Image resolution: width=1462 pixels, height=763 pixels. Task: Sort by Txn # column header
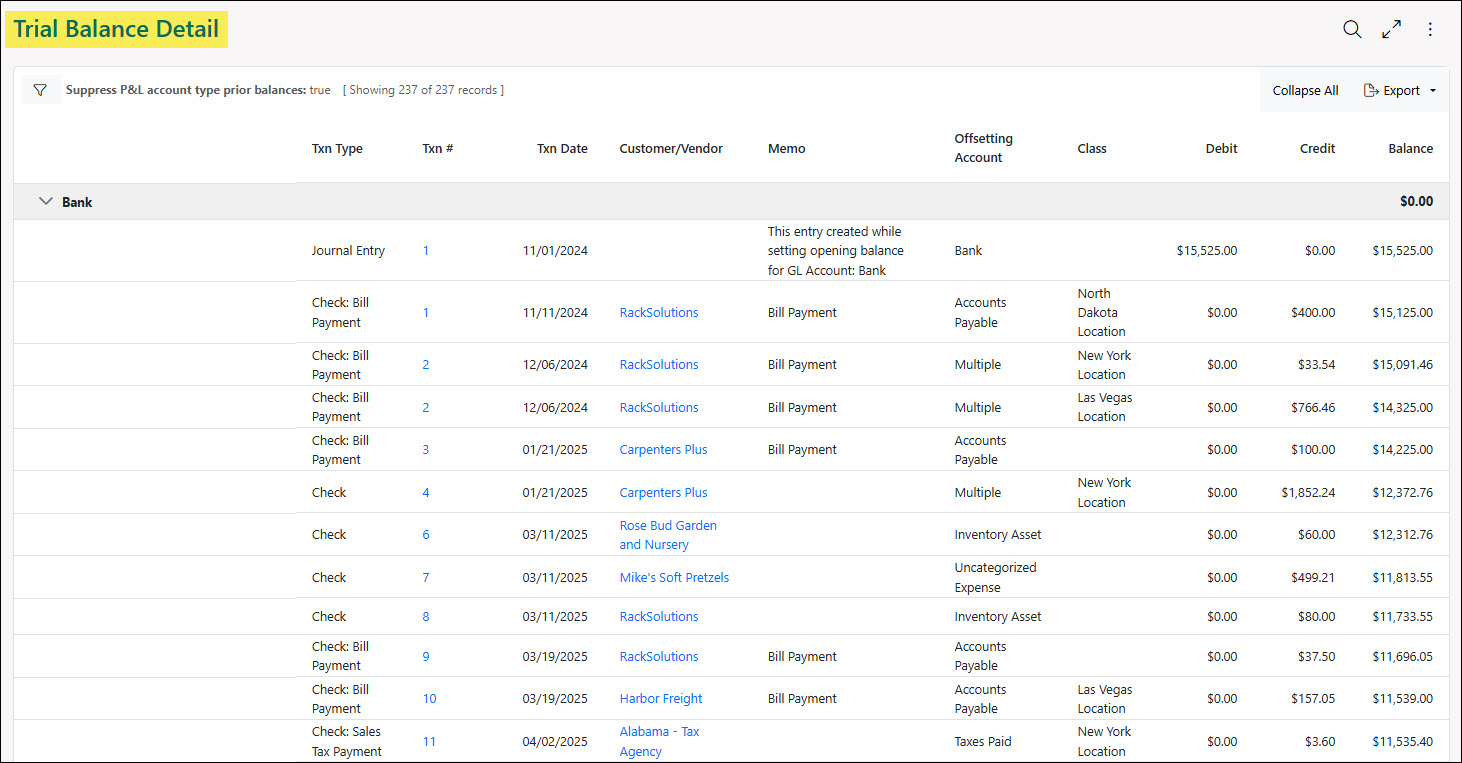438,148
